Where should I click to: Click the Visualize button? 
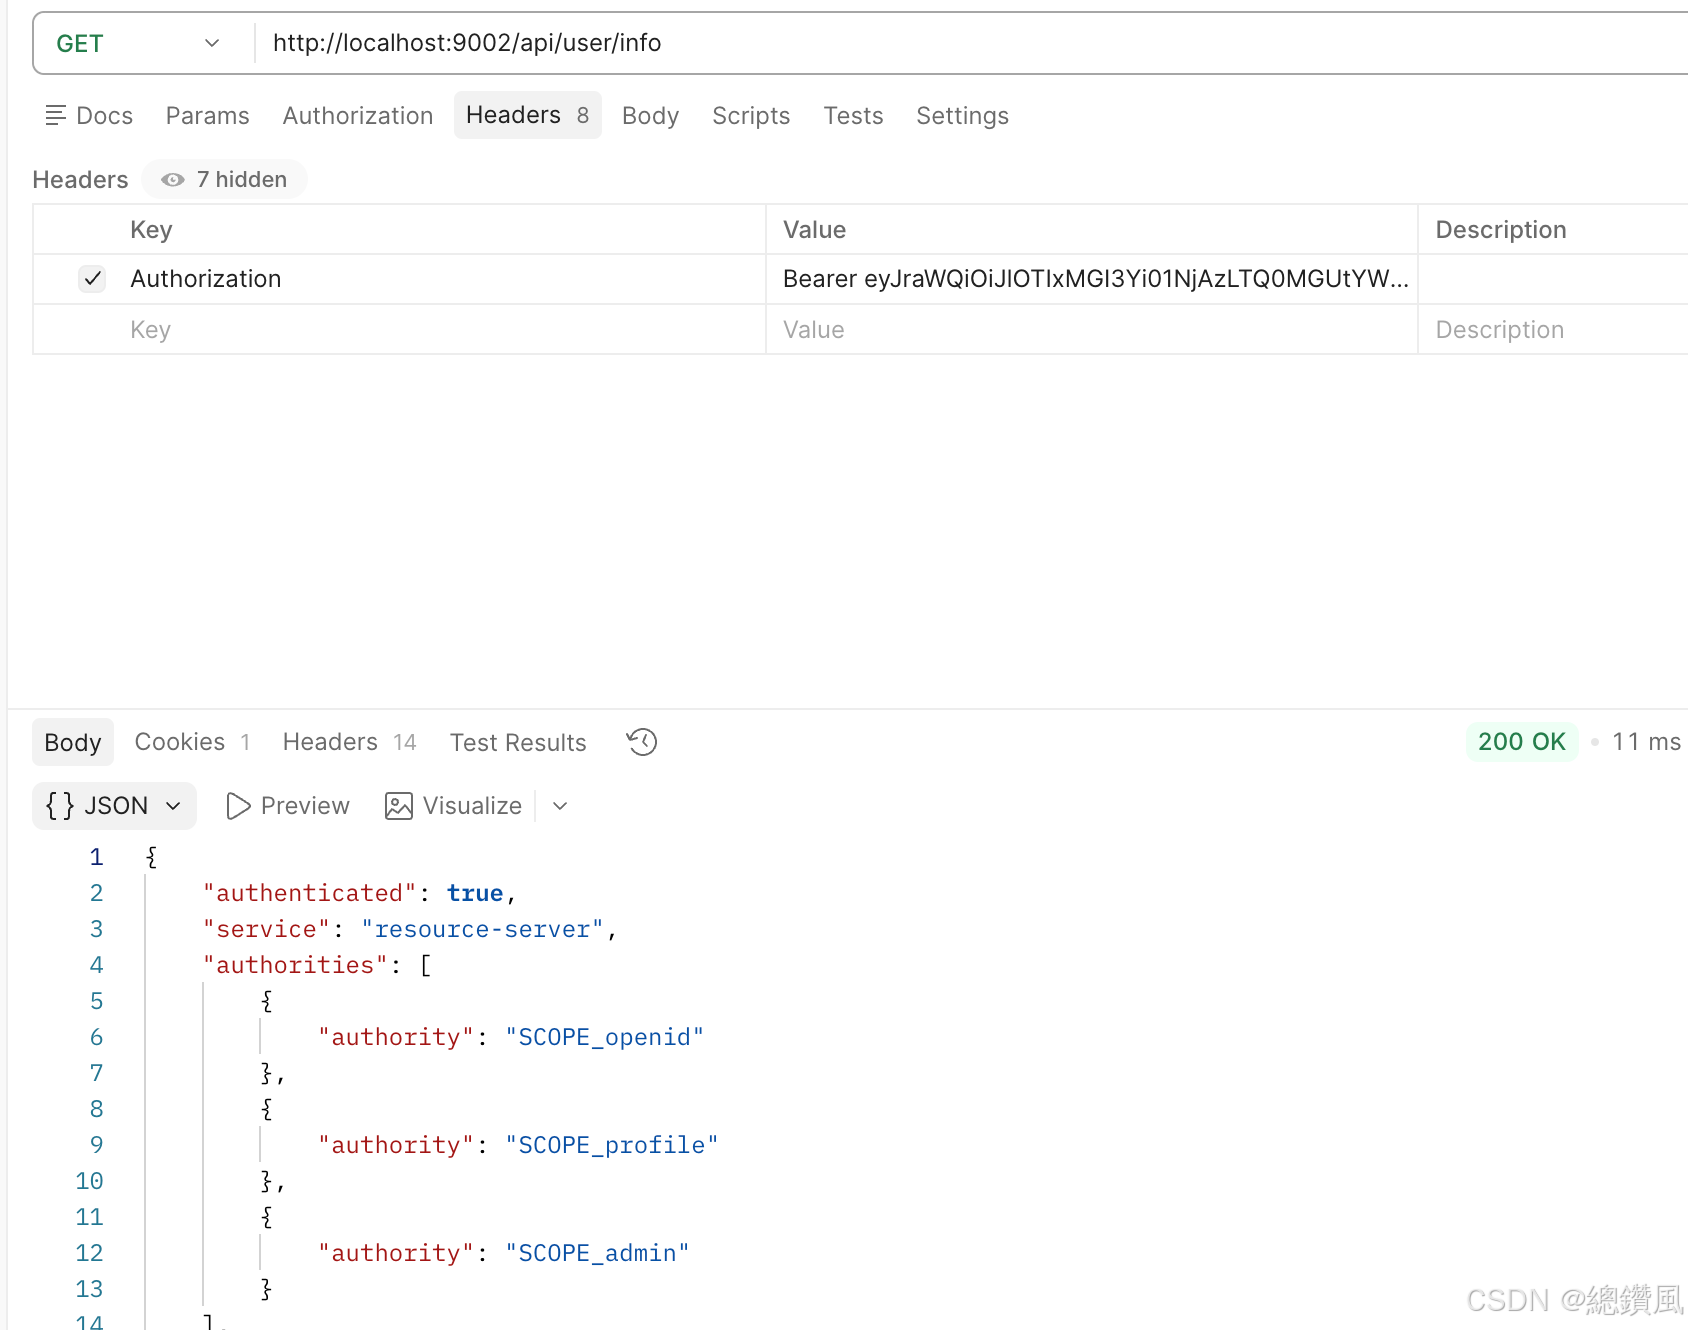[x=453, y=806]
